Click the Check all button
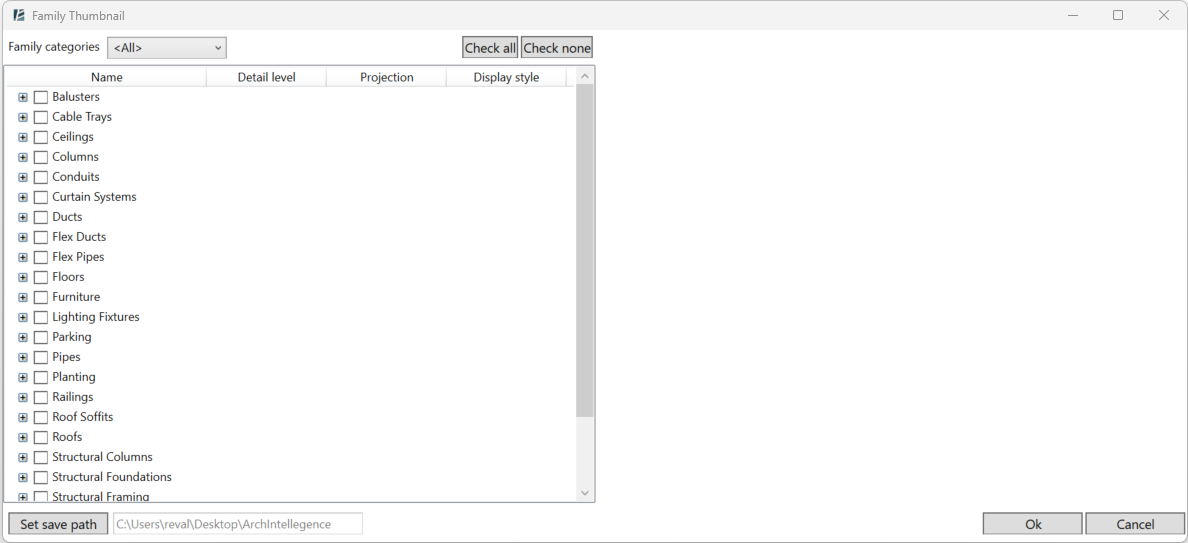The width and height of the screenshot is (1188, 543). [490, 48]
